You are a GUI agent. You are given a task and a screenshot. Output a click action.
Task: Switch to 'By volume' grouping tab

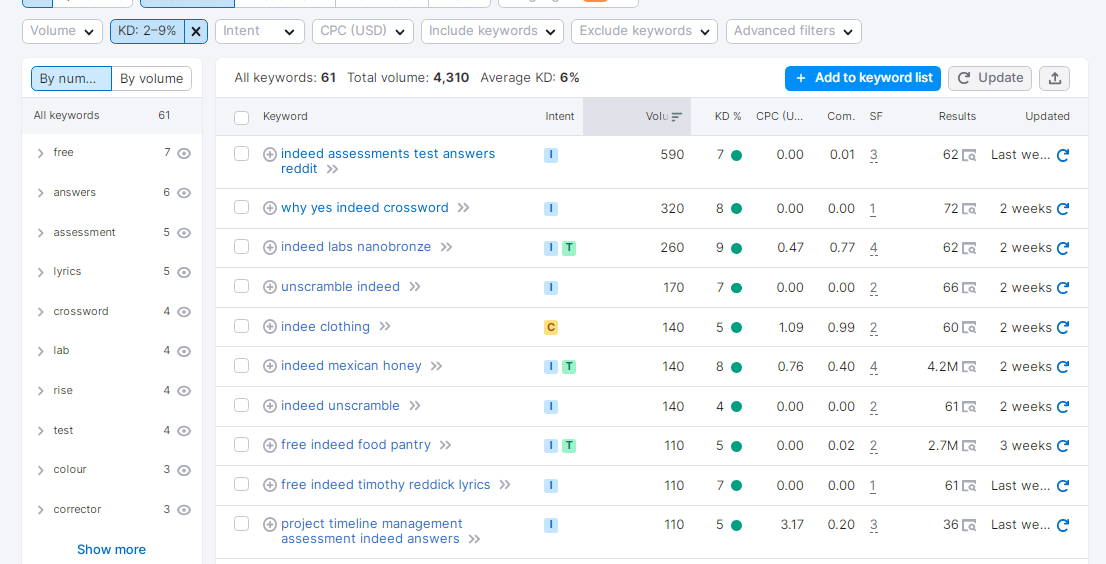152,79
